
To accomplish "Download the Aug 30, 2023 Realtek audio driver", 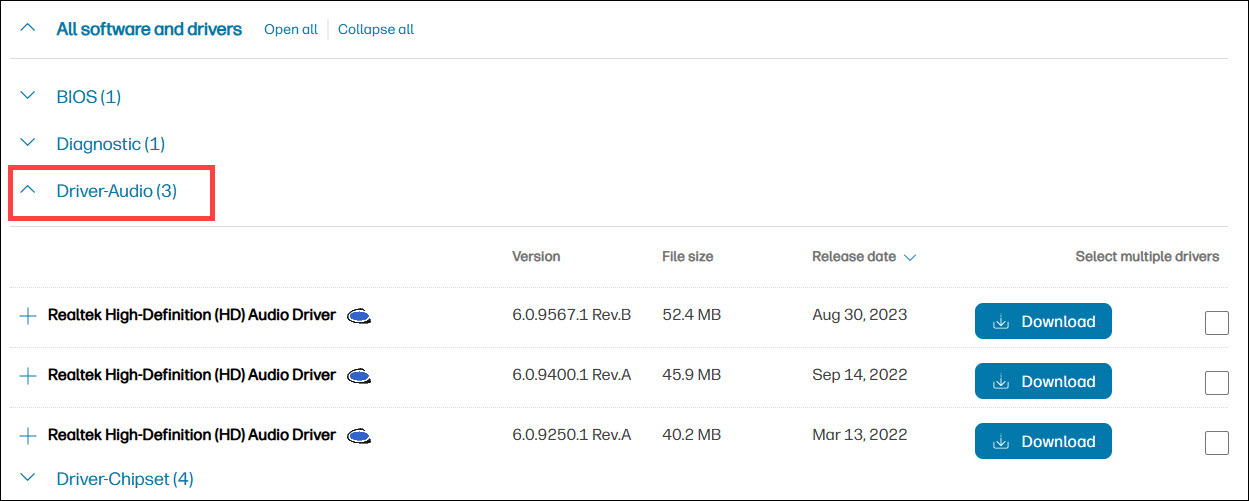I will click(1043, 322).
